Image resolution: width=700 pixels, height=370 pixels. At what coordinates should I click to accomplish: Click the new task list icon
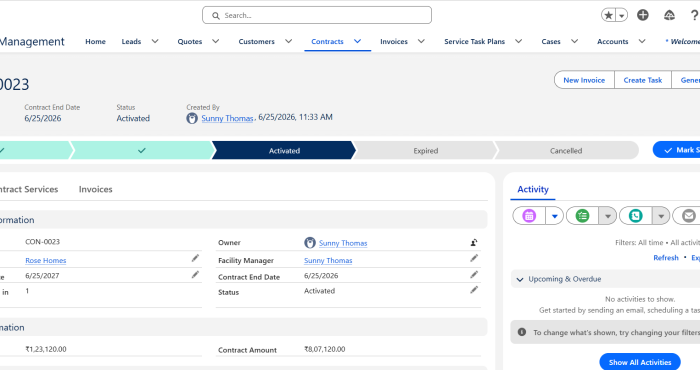pos(583,216)
